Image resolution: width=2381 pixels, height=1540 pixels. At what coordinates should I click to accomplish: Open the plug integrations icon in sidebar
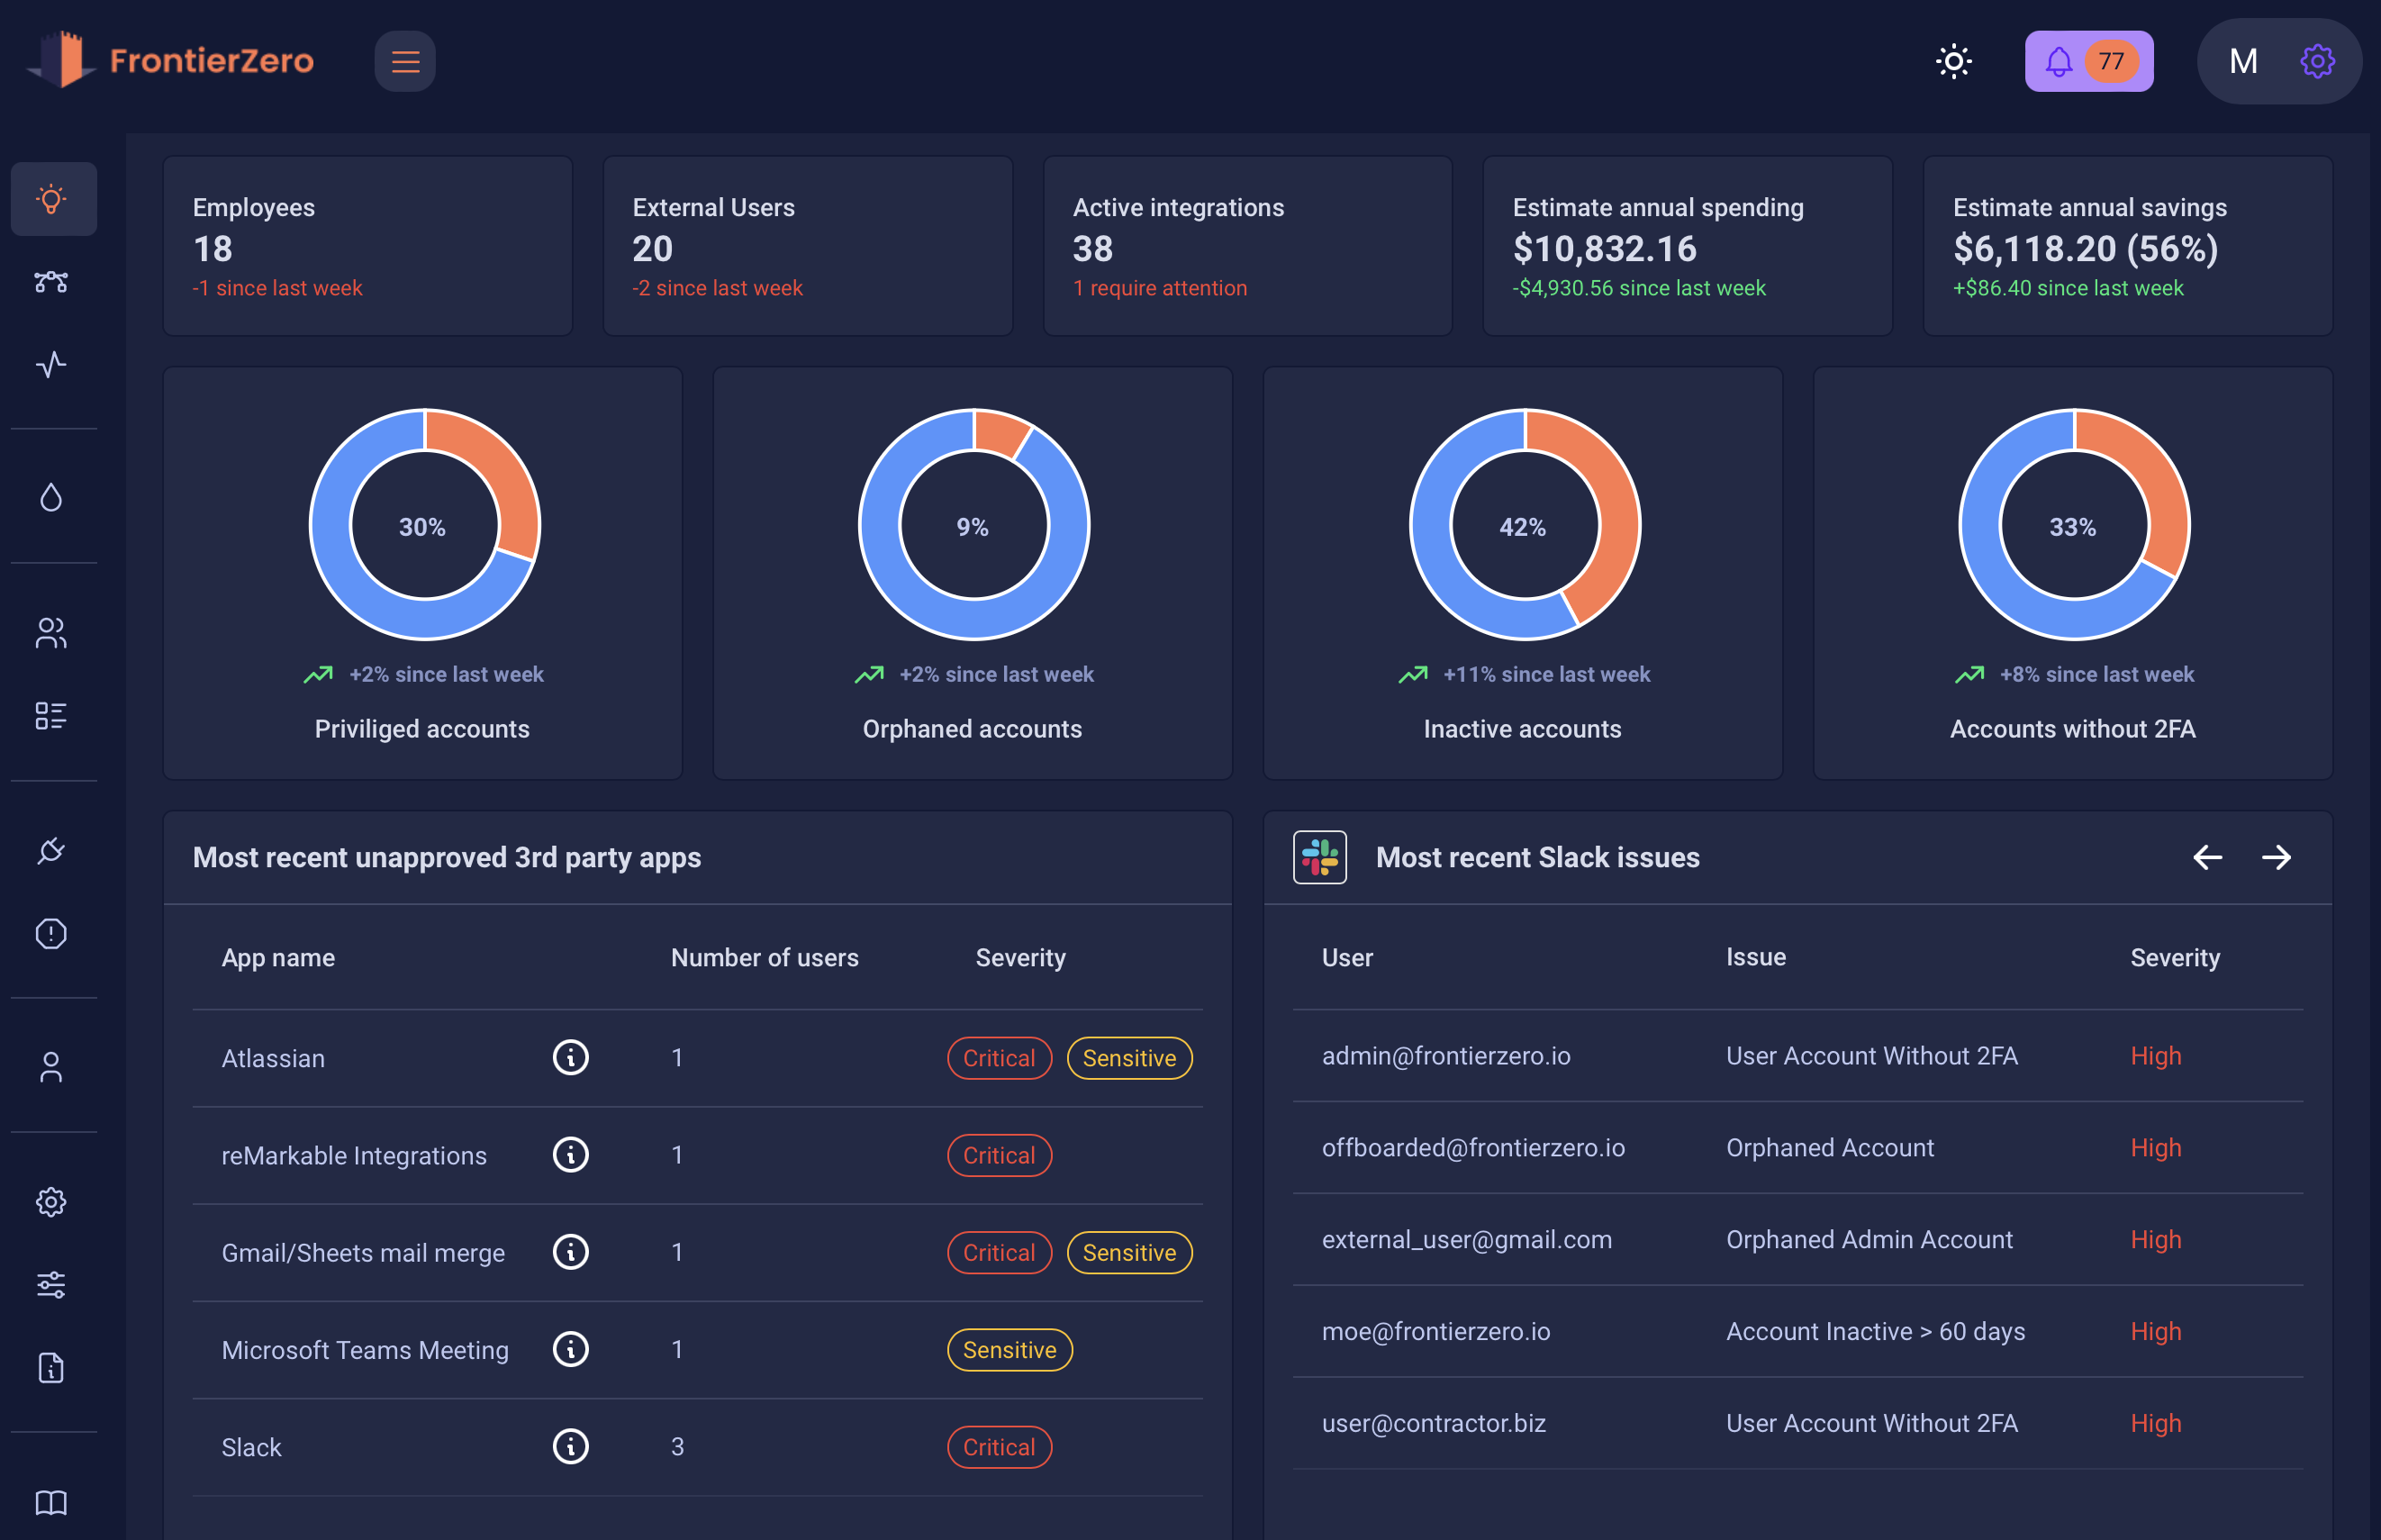coord(53,850)
